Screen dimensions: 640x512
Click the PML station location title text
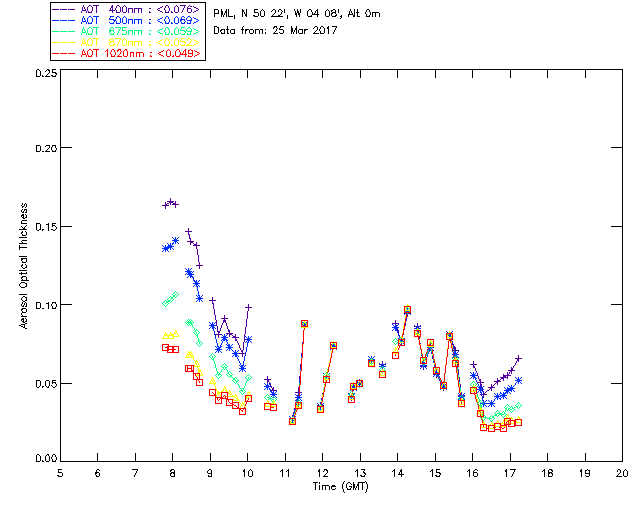pyautogui.click(x=297, y=14)
